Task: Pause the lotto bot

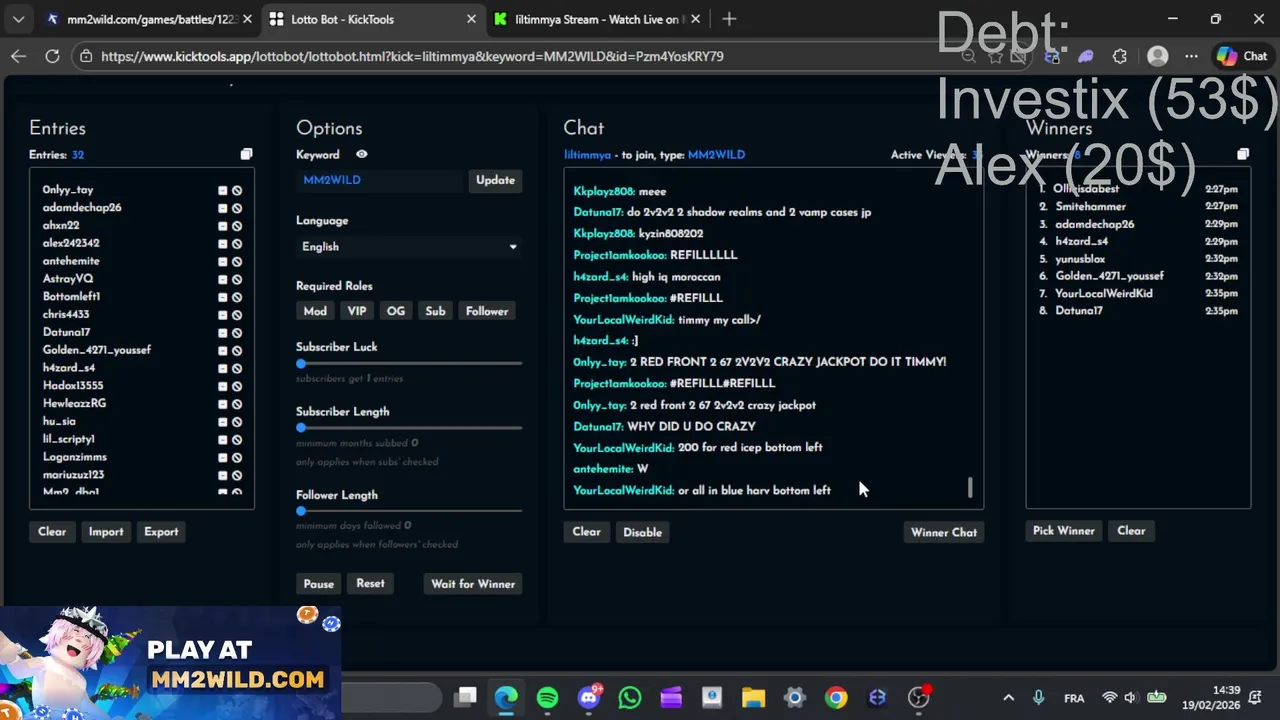Action: click(x=319, y=584)
